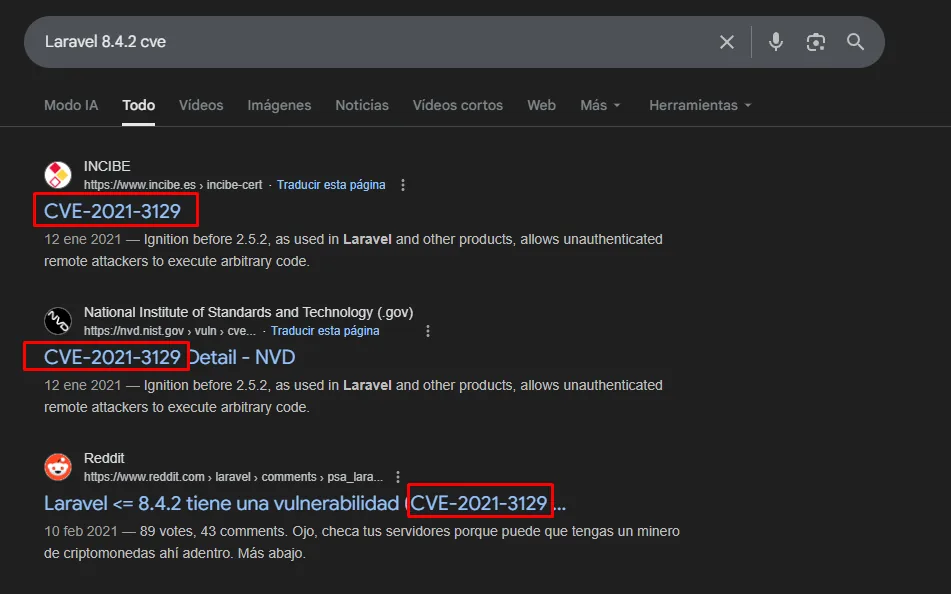
Task: Click the INCIBE source name
Action: 107,166
